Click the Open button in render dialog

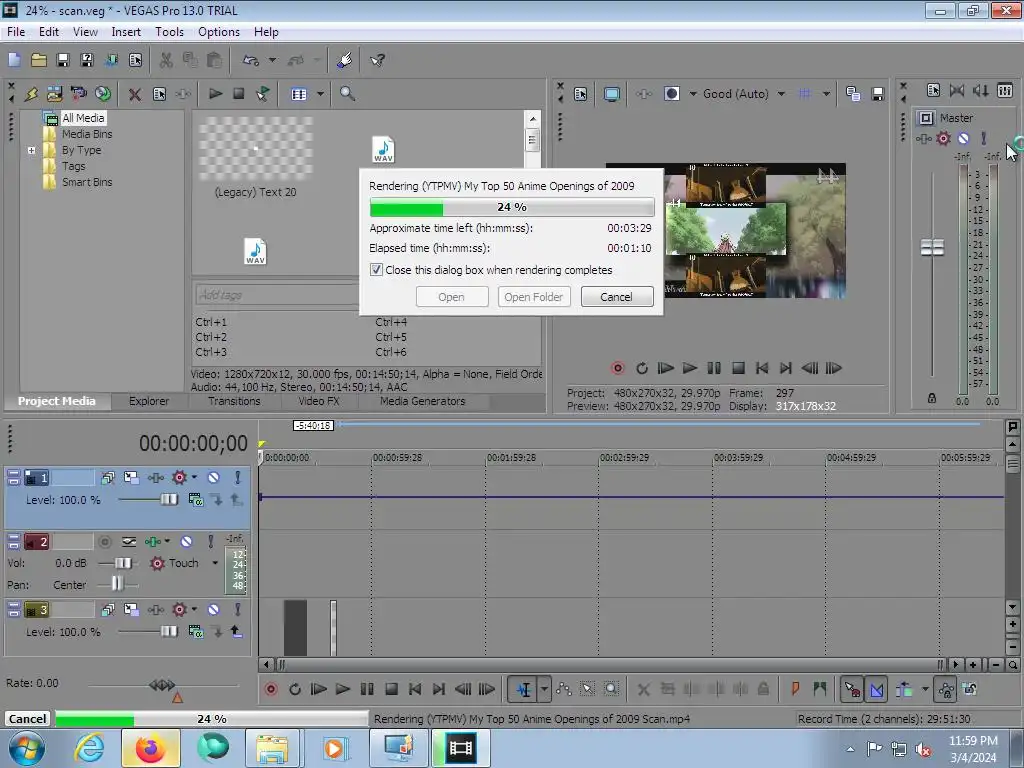click(451, 296)
